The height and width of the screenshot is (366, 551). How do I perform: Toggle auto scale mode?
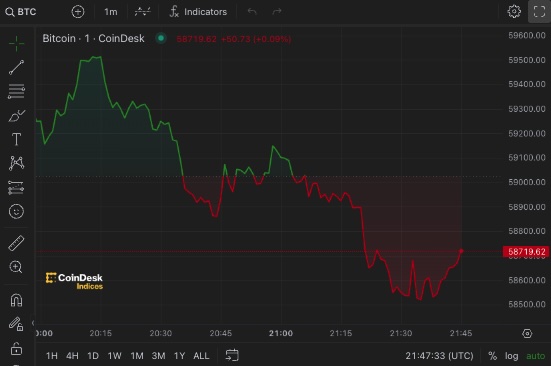536,356
